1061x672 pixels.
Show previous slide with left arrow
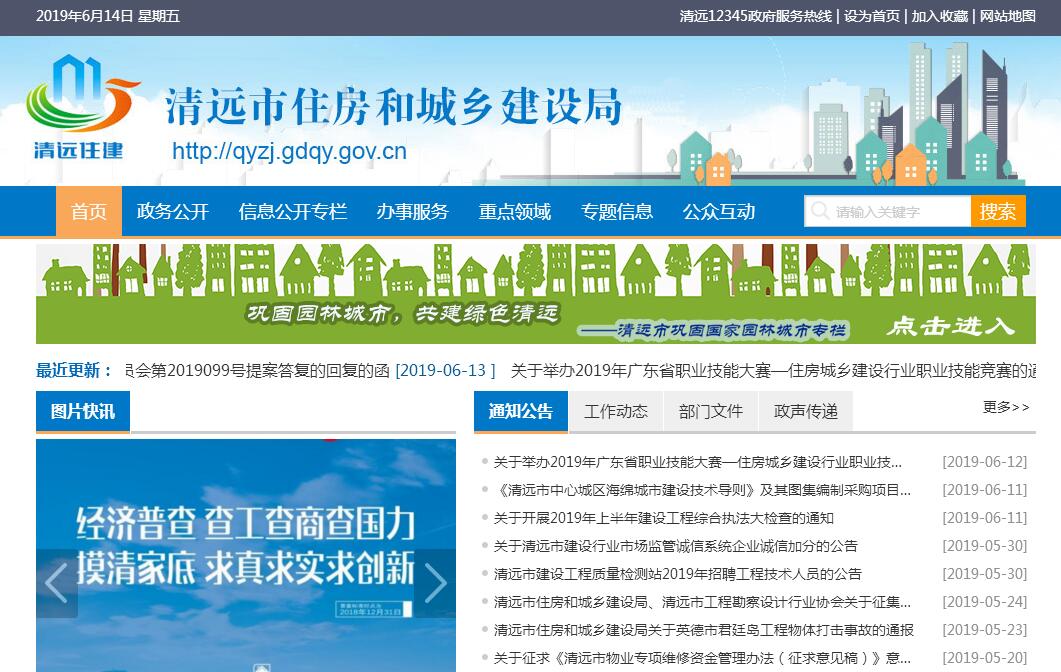point(56,583)
